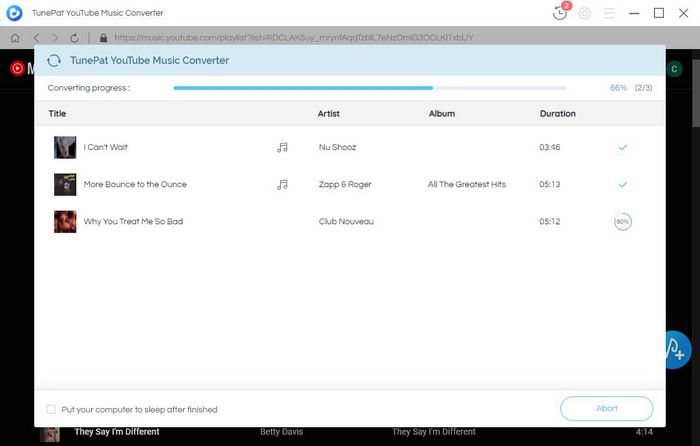
Task: Click Why You Treat Me So Bad thumbnail
Action: [x=65, y=221]
